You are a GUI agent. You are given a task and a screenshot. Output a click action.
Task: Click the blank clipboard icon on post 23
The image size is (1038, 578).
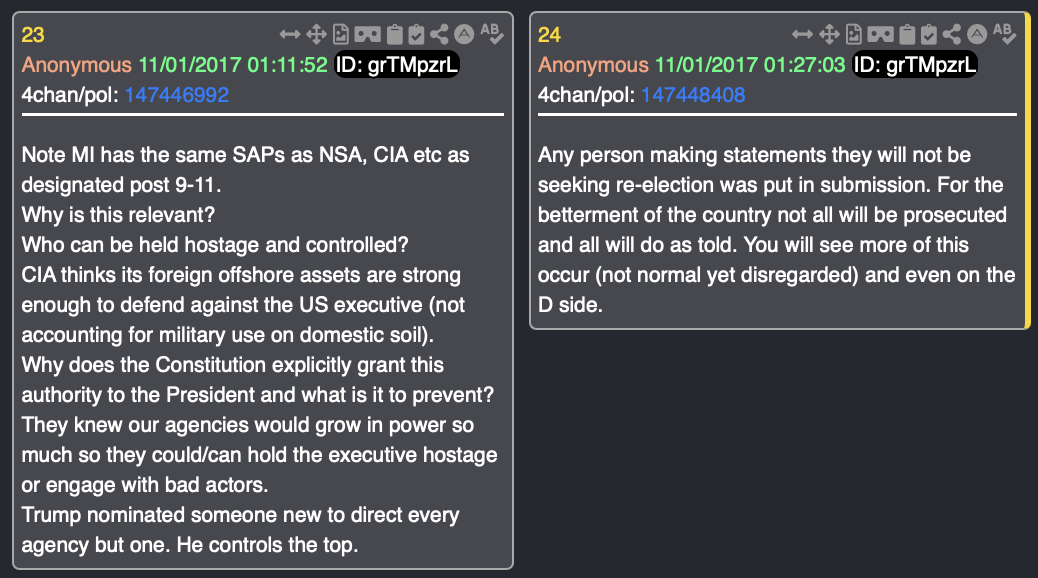point(394,34)
